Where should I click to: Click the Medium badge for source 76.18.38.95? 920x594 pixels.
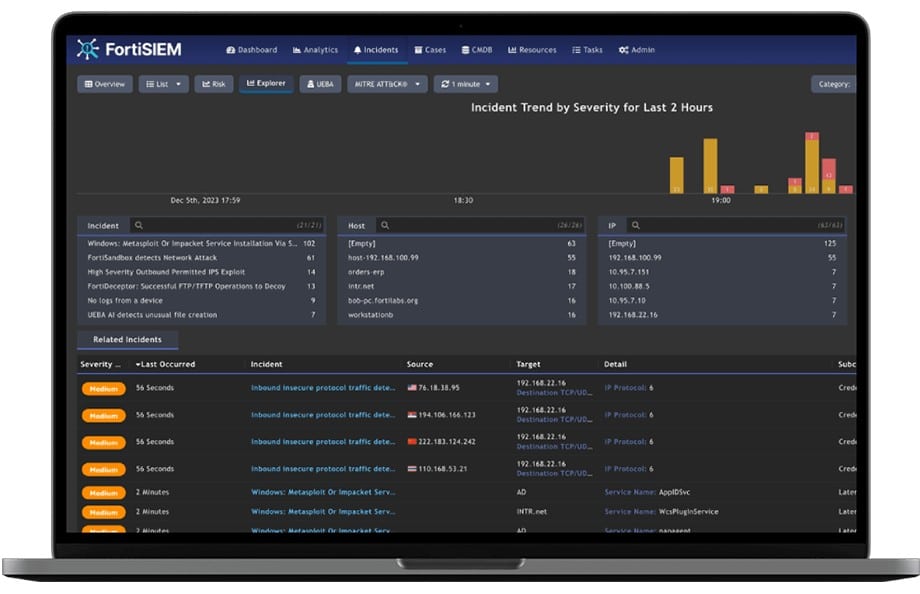pos(103,389)
